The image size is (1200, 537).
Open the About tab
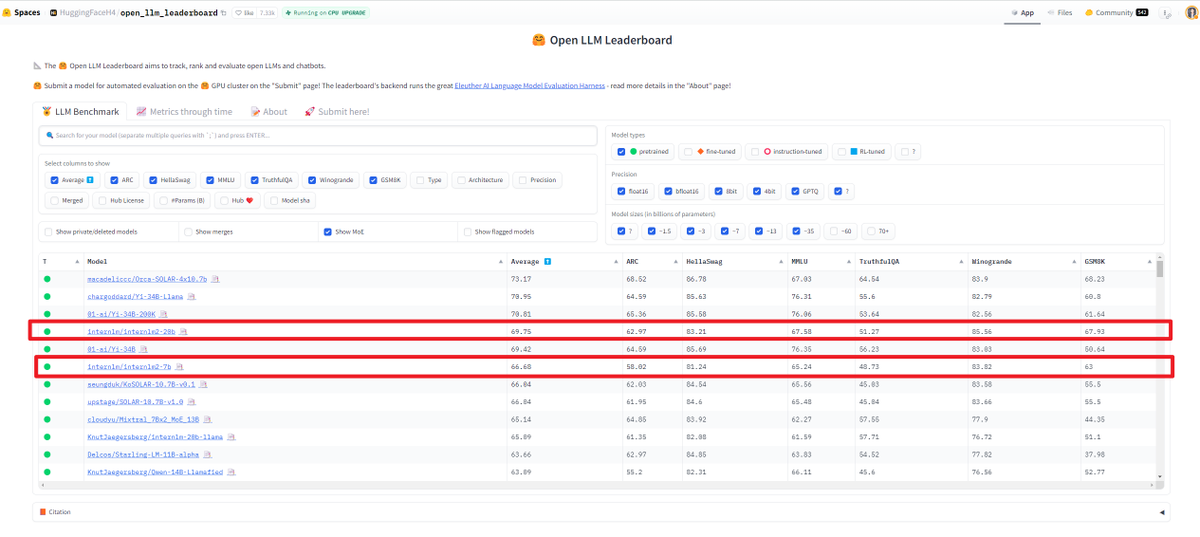[x=269, y=112]
